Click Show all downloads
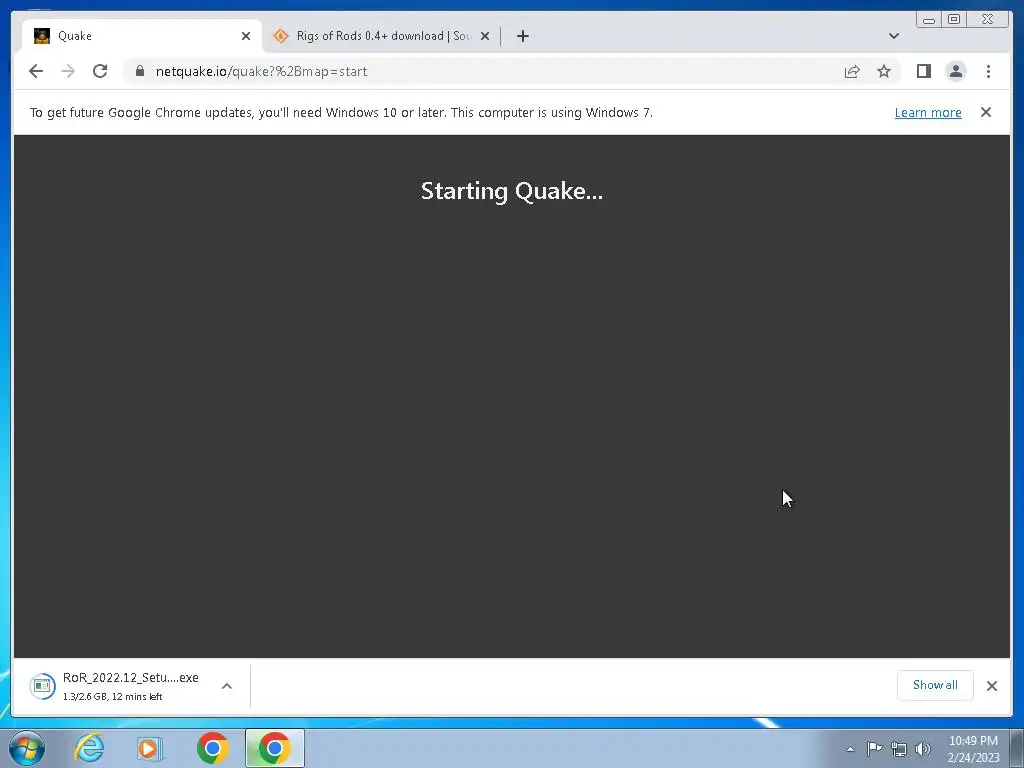Screen dimensions: 1024x768 [935, 685]
